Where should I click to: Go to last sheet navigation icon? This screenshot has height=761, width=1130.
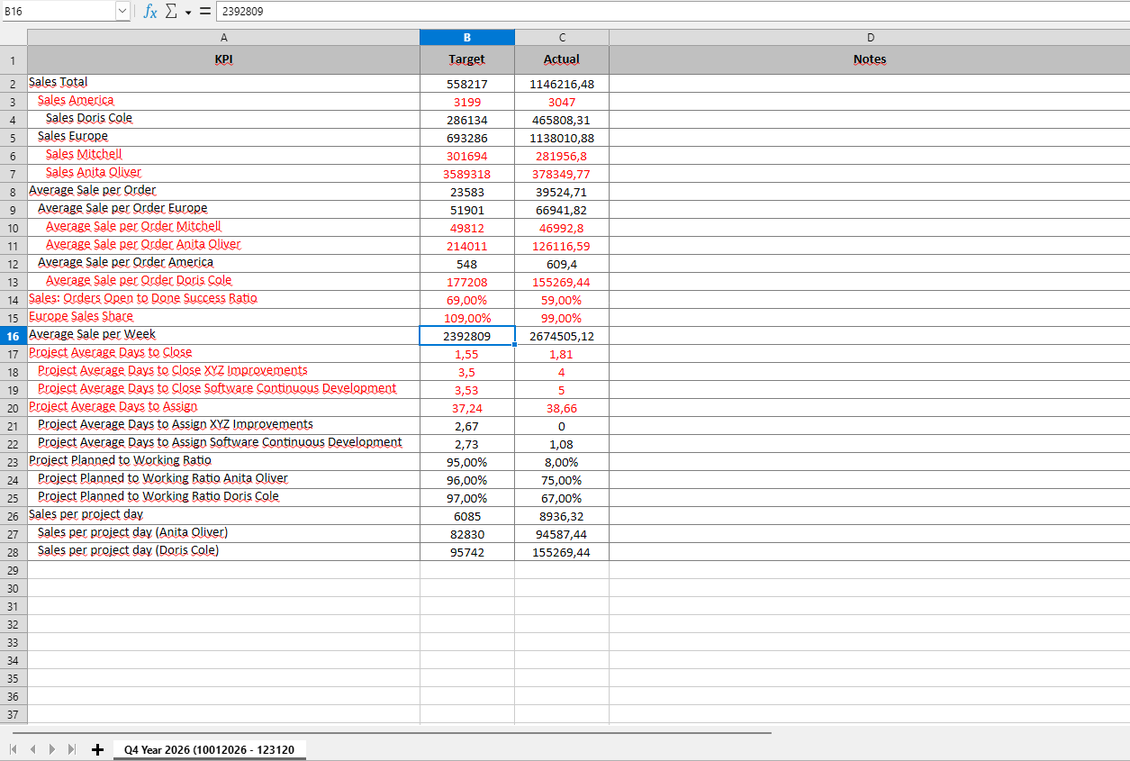[71, 749]
